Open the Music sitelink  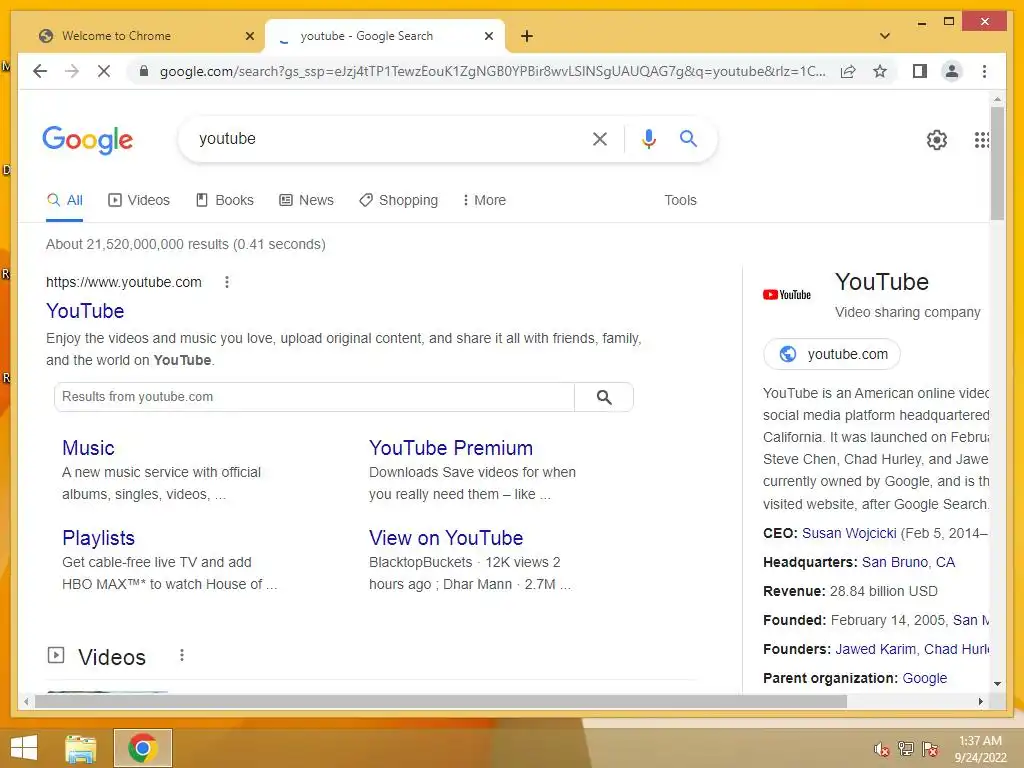[x=88, y=448]
